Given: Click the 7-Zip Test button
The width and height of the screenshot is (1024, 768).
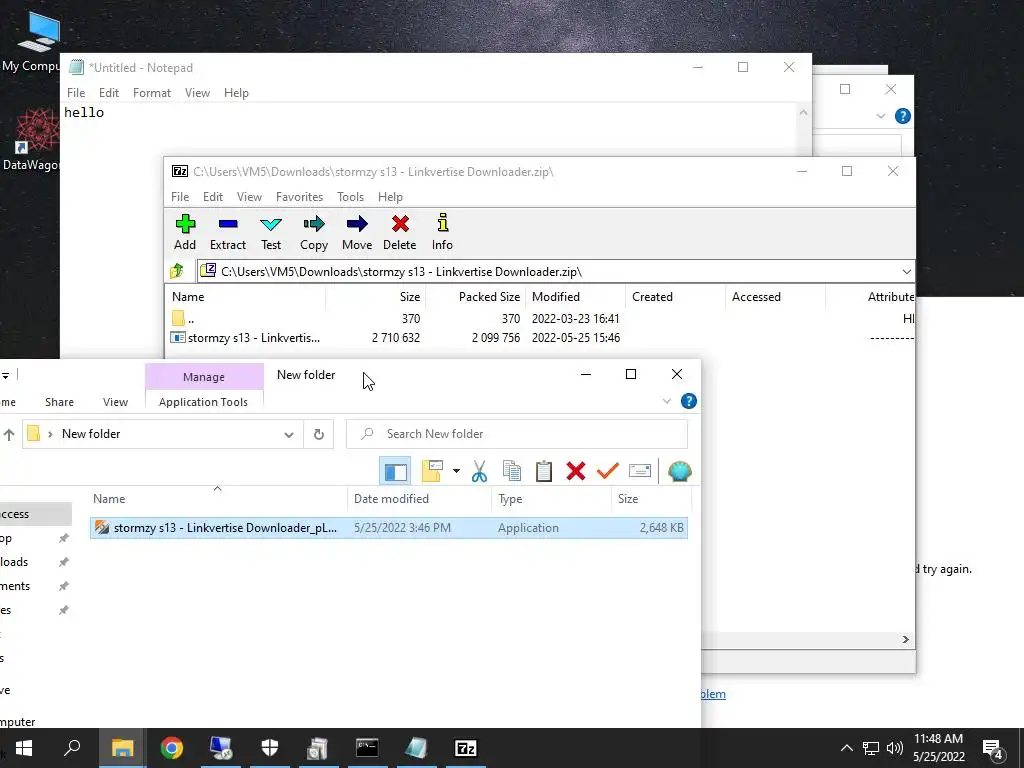Looking at the screenshot, I should pyautogui.click(x=271, y=232).
